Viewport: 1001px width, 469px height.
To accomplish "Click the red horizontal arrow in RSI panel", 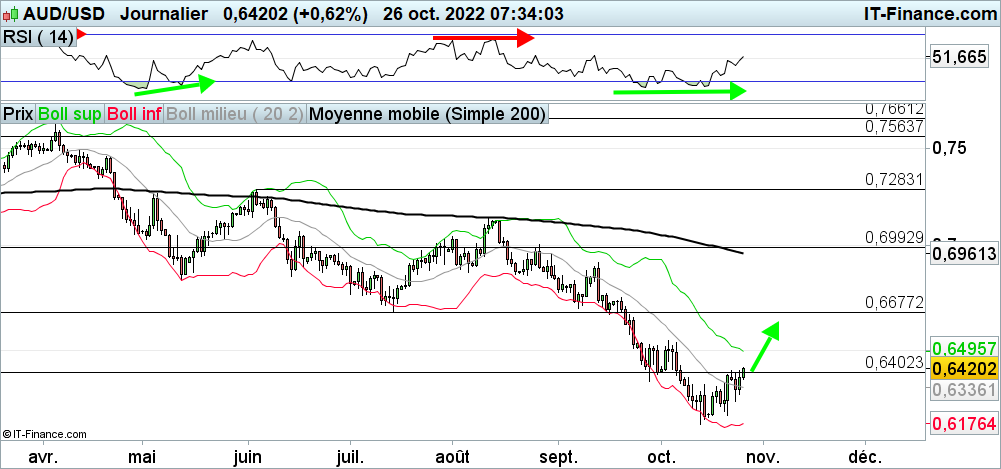I will (x=484, y=38).
